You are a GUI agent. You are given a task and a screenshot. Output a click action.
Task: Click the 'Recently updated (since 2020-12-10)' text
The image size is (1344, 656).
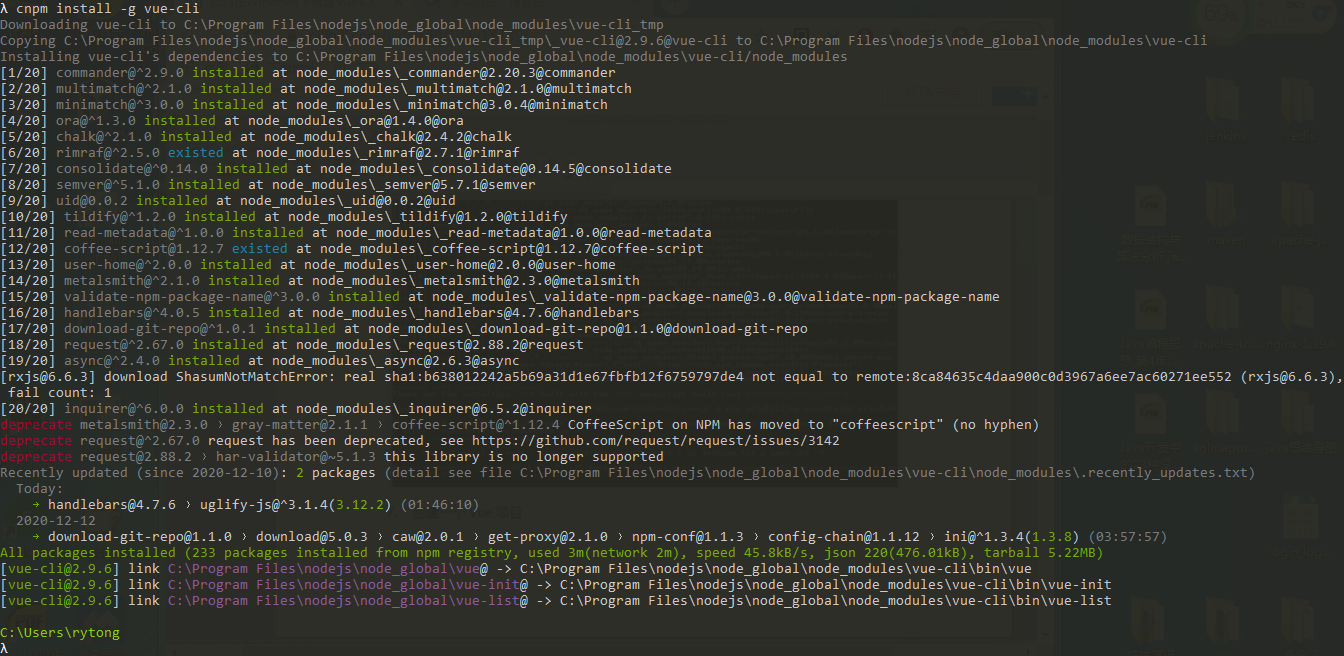(140, 472)
